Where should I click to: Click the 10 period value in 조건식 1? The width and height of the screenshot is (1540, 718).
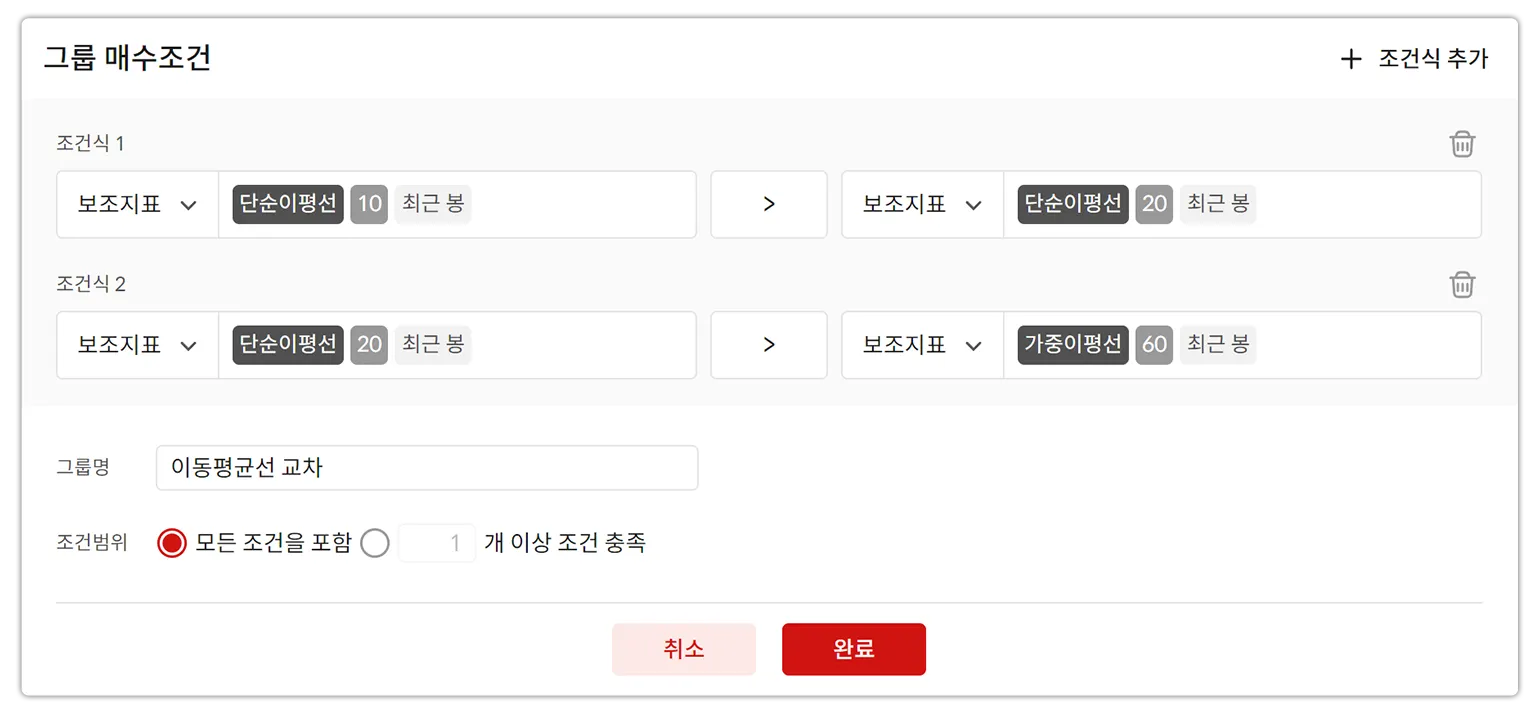(x=369, y=204)
